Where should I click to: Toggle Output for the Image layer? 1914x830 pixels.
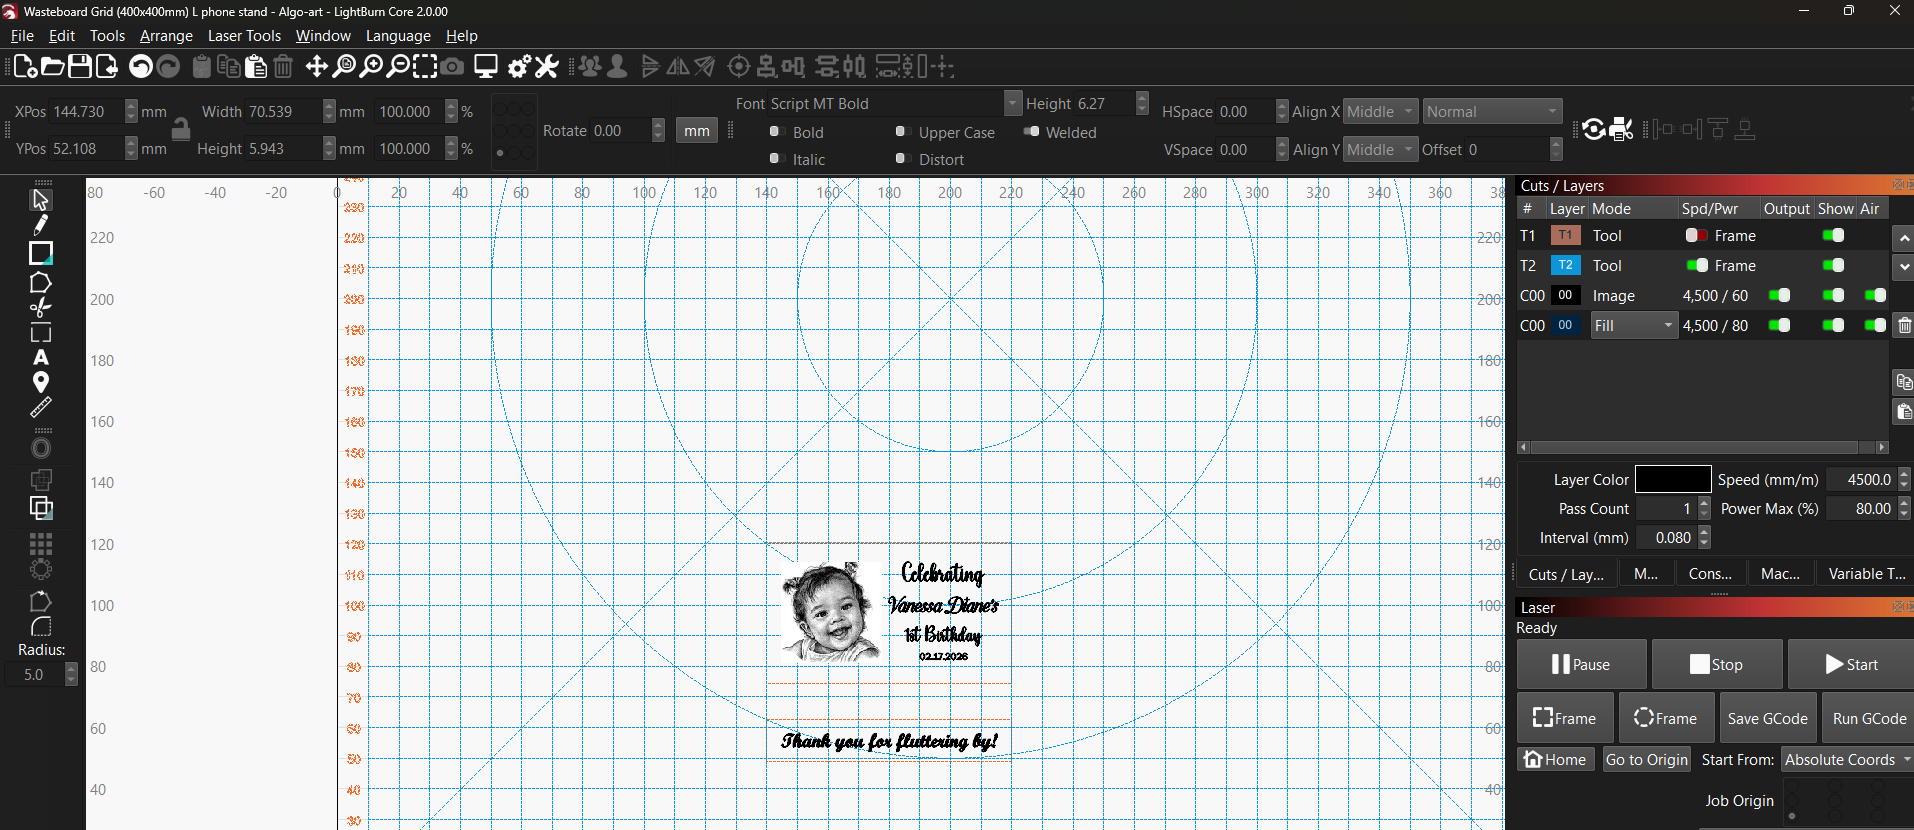[x=1780, y=295]
